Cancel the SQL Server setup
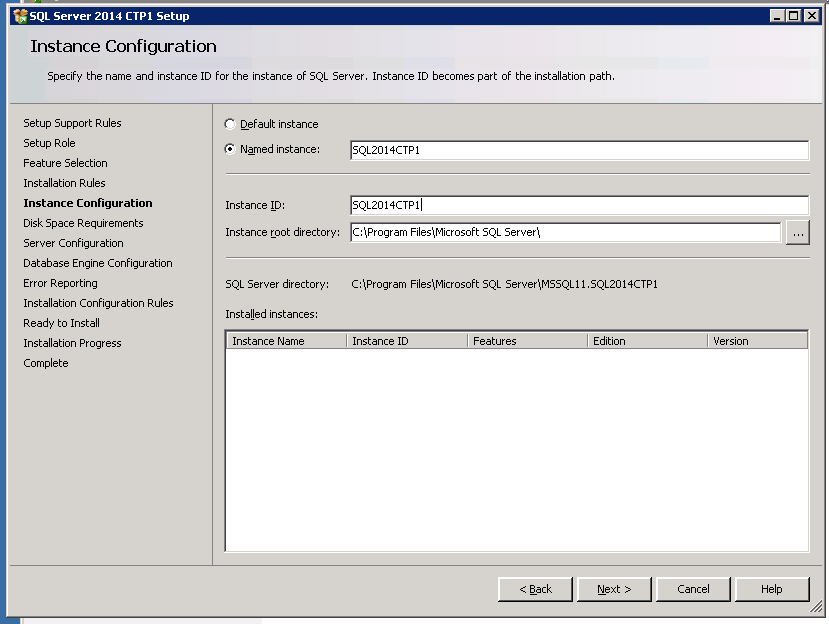The image size is (829, 624). (x=693, y=589)
